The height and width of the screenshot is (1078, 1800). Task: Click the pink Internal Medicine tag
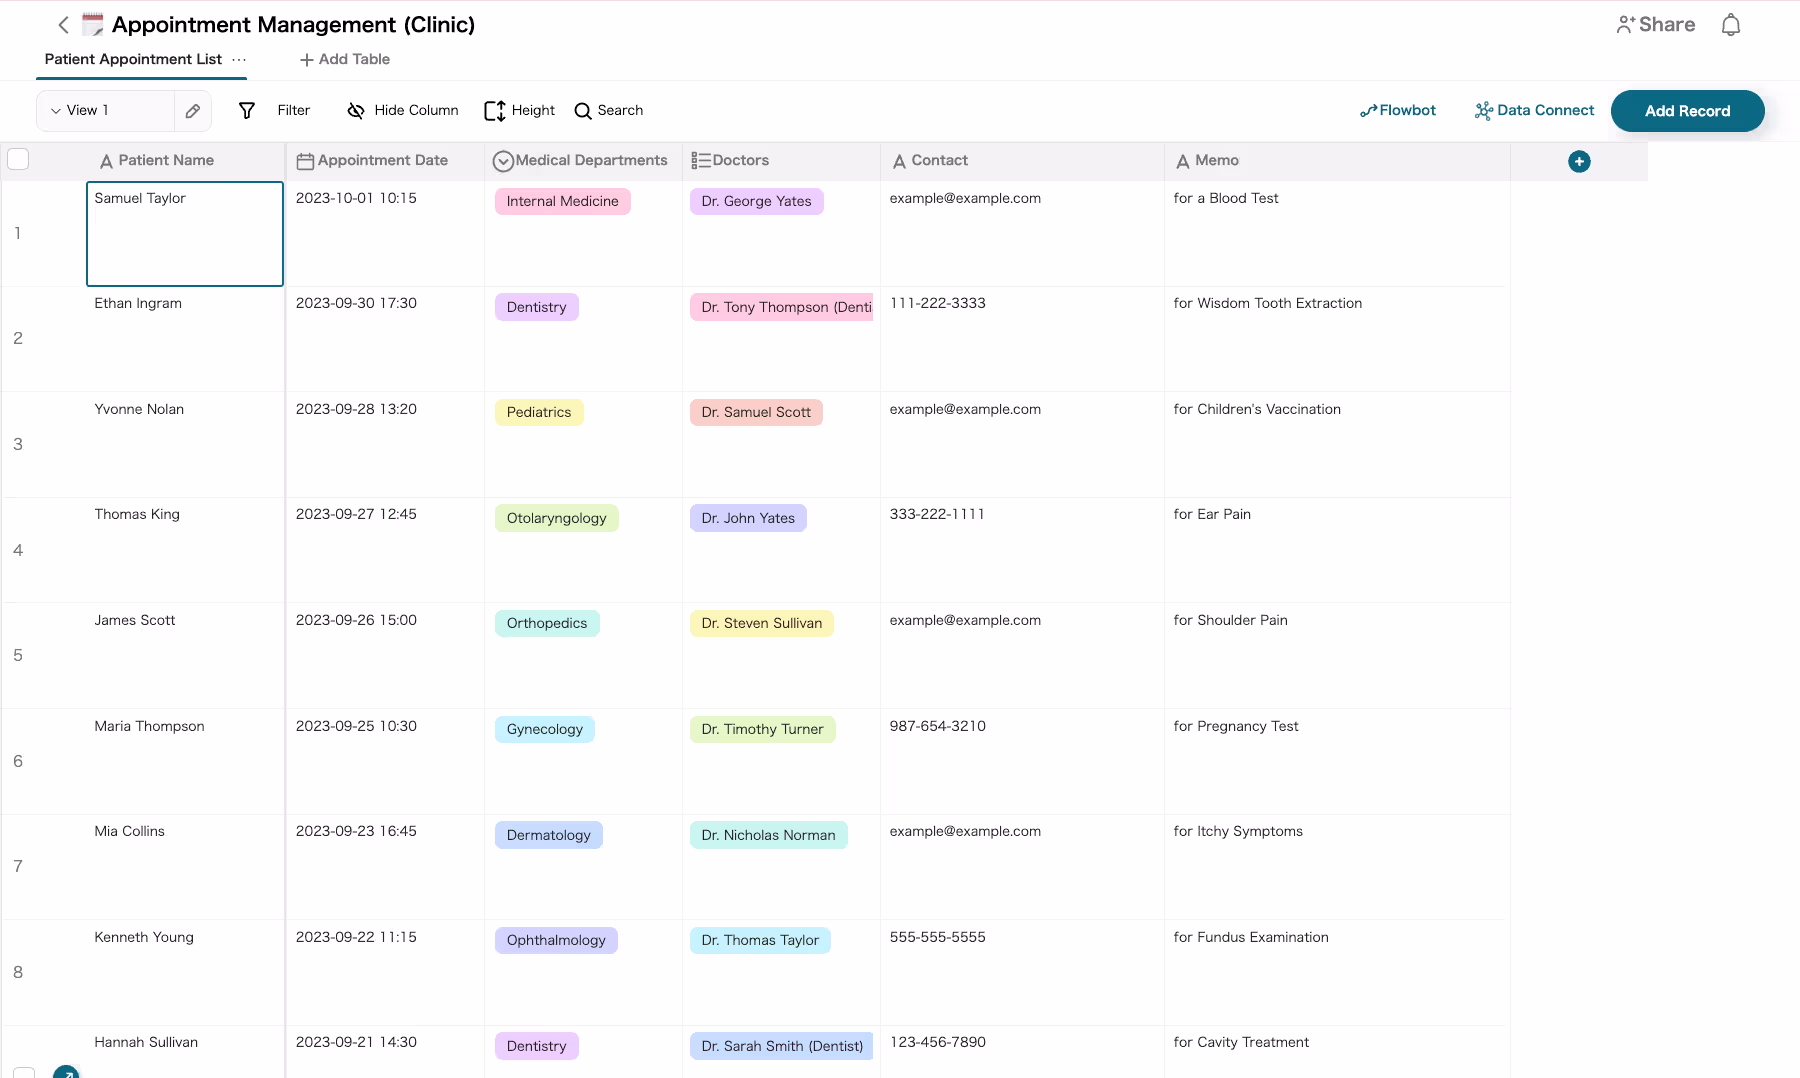click(562, 202)
